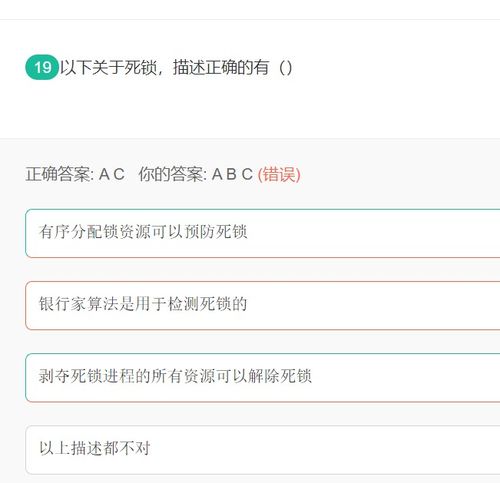Click the correct answer letters A C
The image size is (500, 483).
(112, 174)
